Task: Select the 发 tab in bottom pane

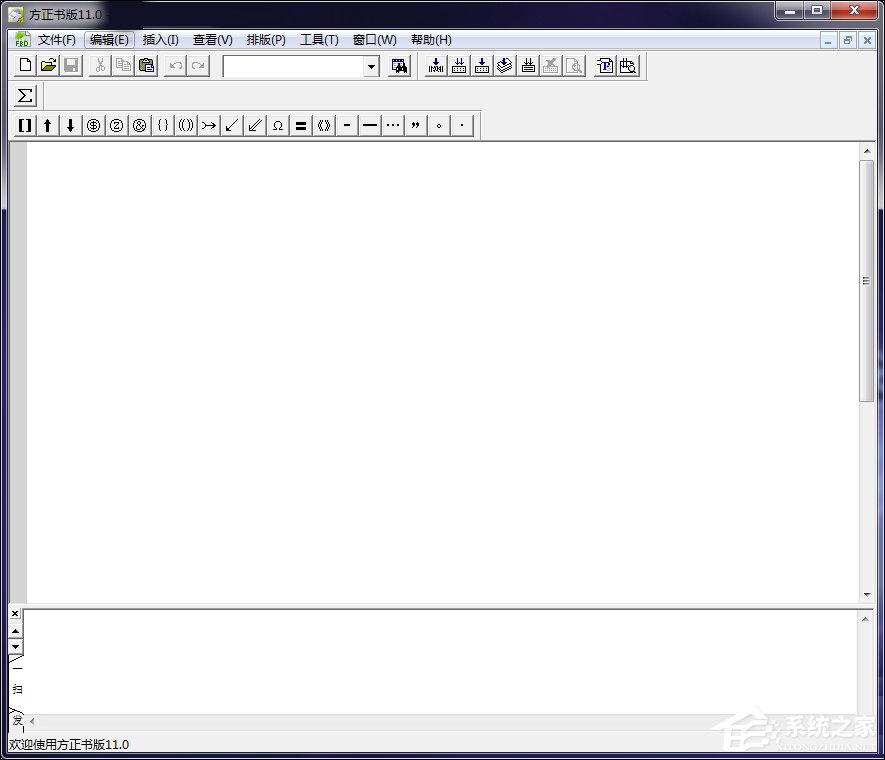Action: 17,720
